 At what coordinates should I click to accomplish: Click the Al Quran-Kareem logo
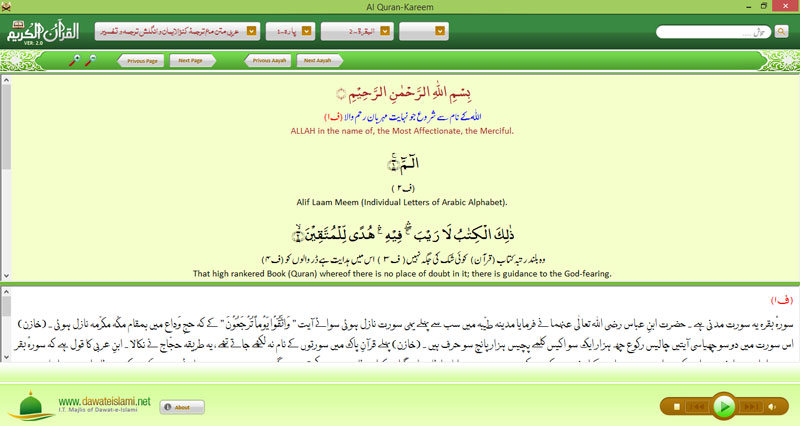[43, 33]
